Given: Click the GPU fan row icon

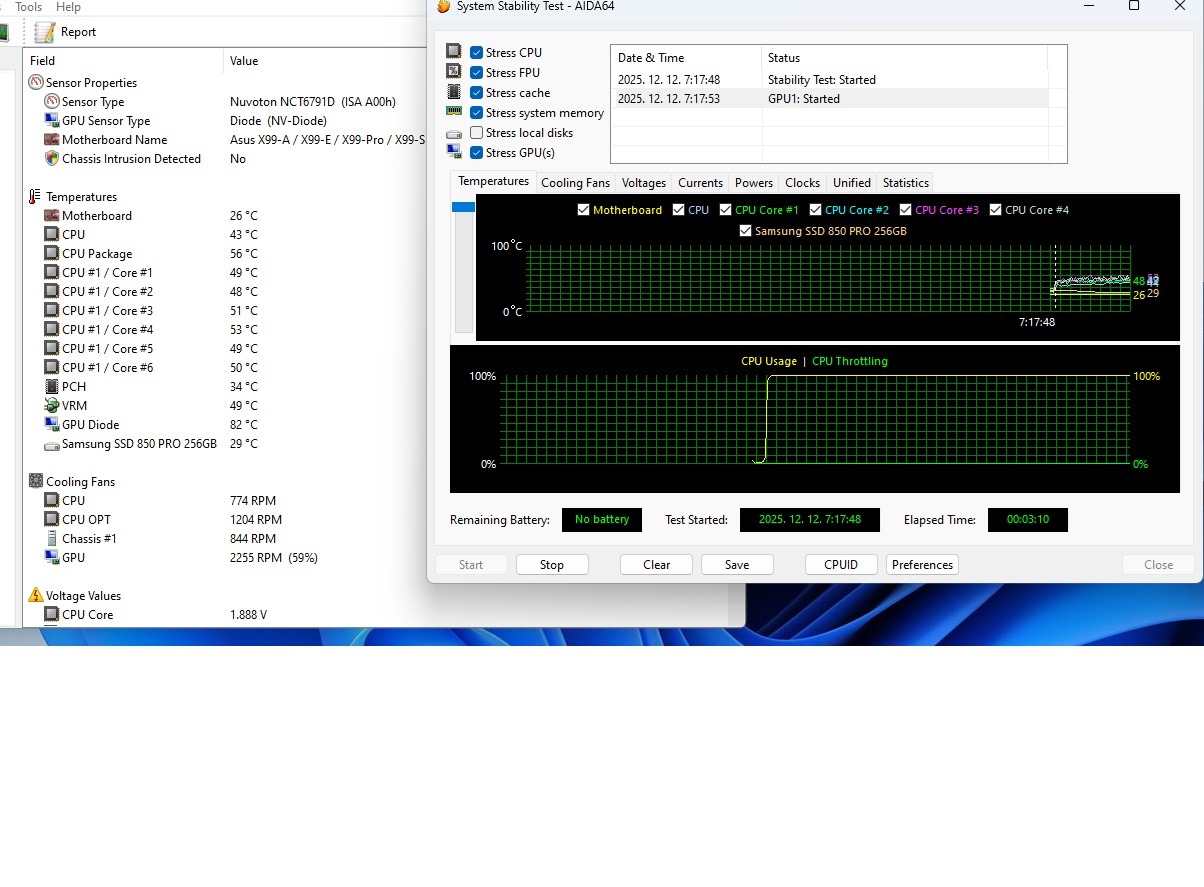Looking at the screenshot, I should click(52, 558).
